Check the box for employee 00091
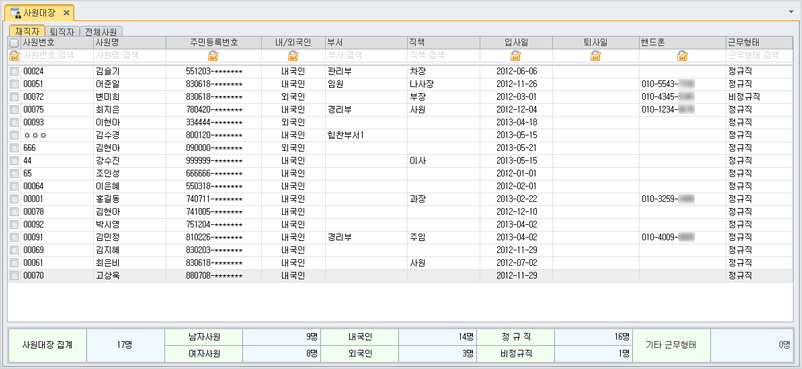This screenshot has height=369, width=802. [x=14, y=237]
